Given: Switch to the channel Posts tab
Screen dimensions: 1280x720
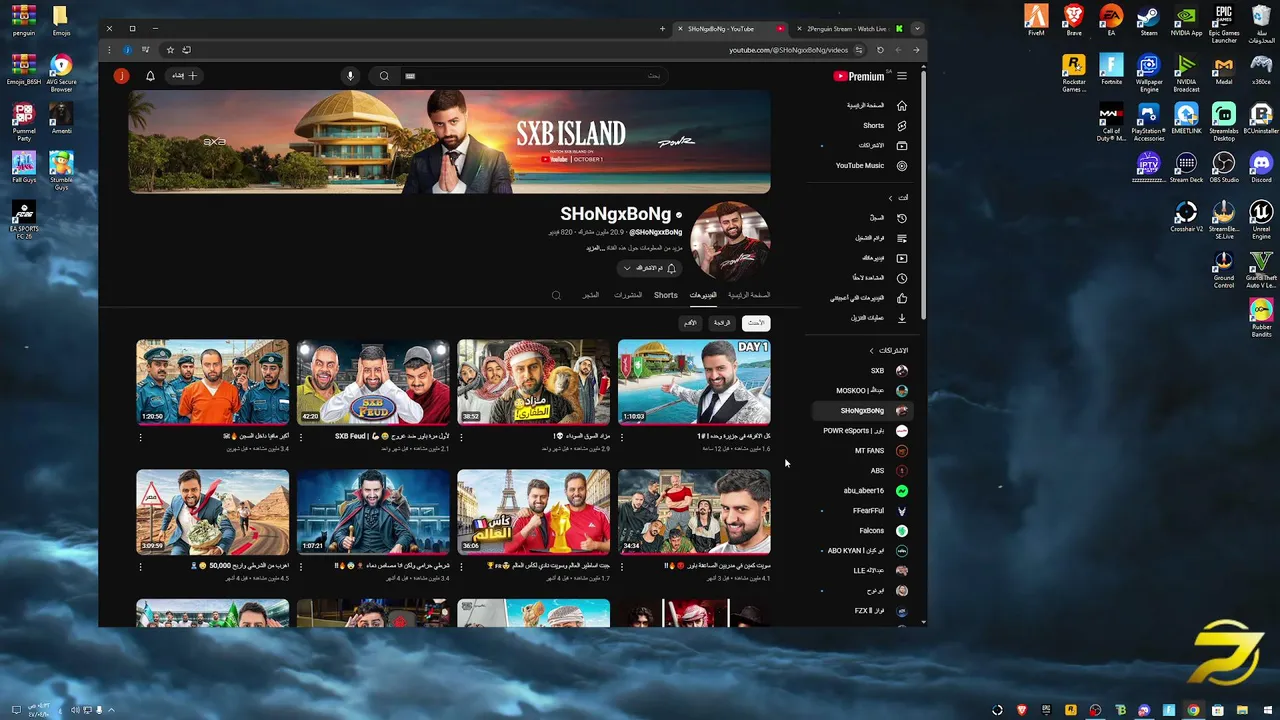Looking at the screenshot, I should (x=628, y=295).
